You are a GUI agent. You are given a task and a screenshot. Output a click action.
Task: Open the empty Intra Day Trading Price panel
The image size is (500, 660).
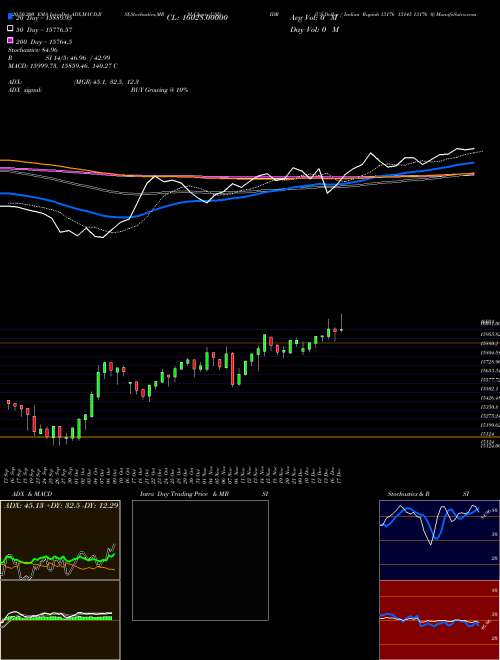[200, 560]
